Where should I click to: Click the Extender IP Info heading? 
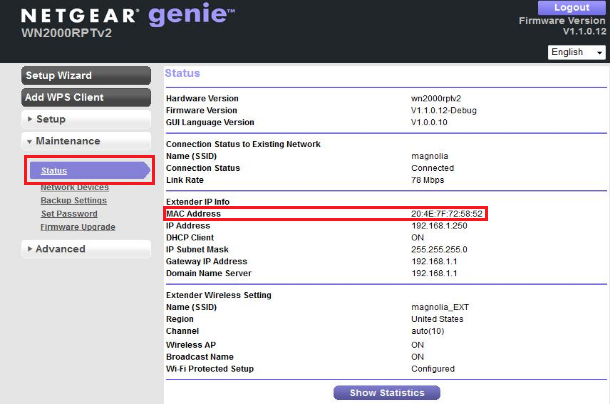point(198,202)
